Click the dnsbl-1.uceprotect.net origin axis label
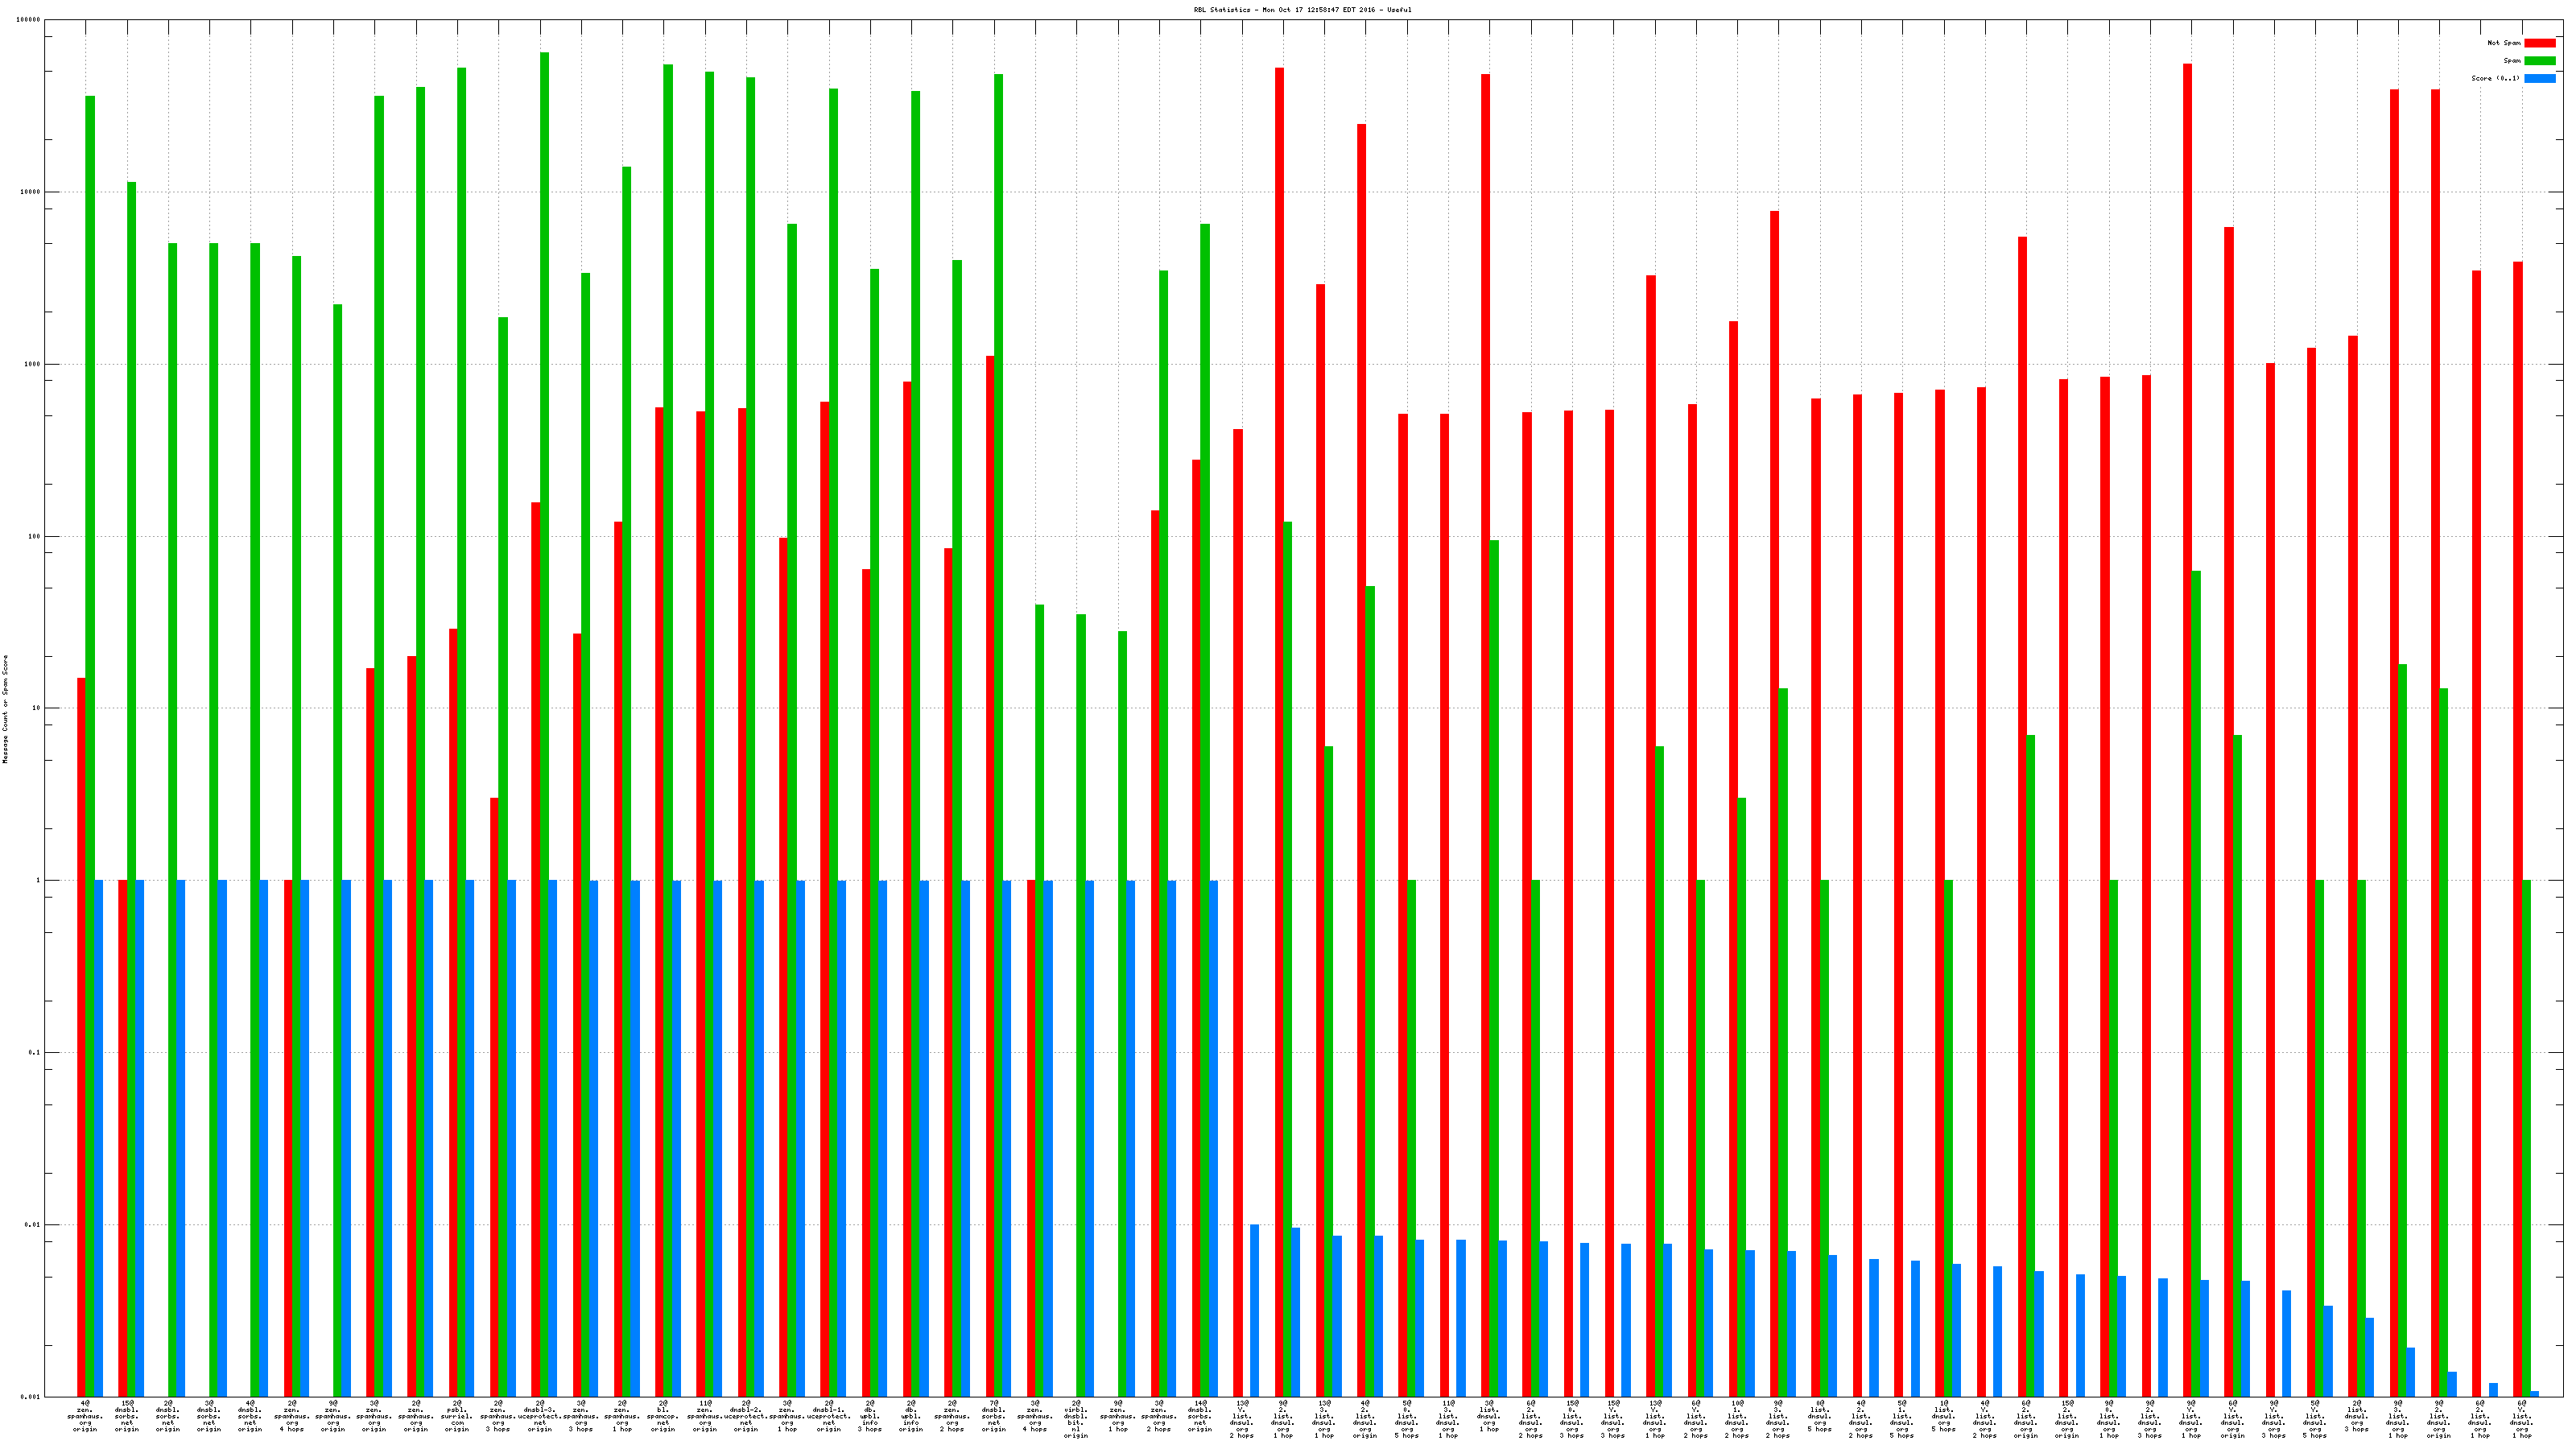The image size is (2576, 1449). pyautogui.click(x=829, y=1416)
